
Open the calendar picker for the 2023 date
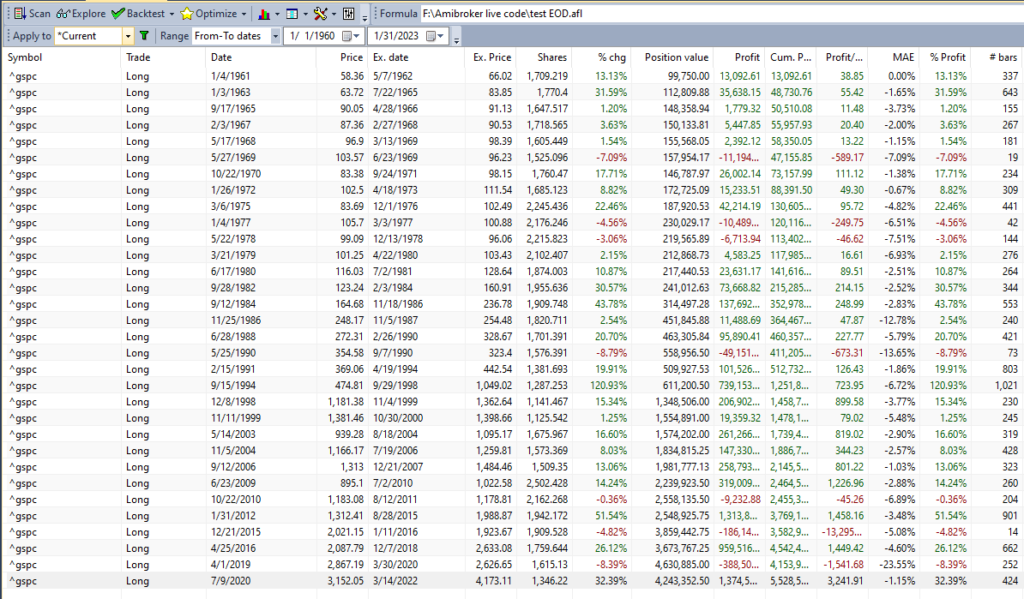(430, 35)
